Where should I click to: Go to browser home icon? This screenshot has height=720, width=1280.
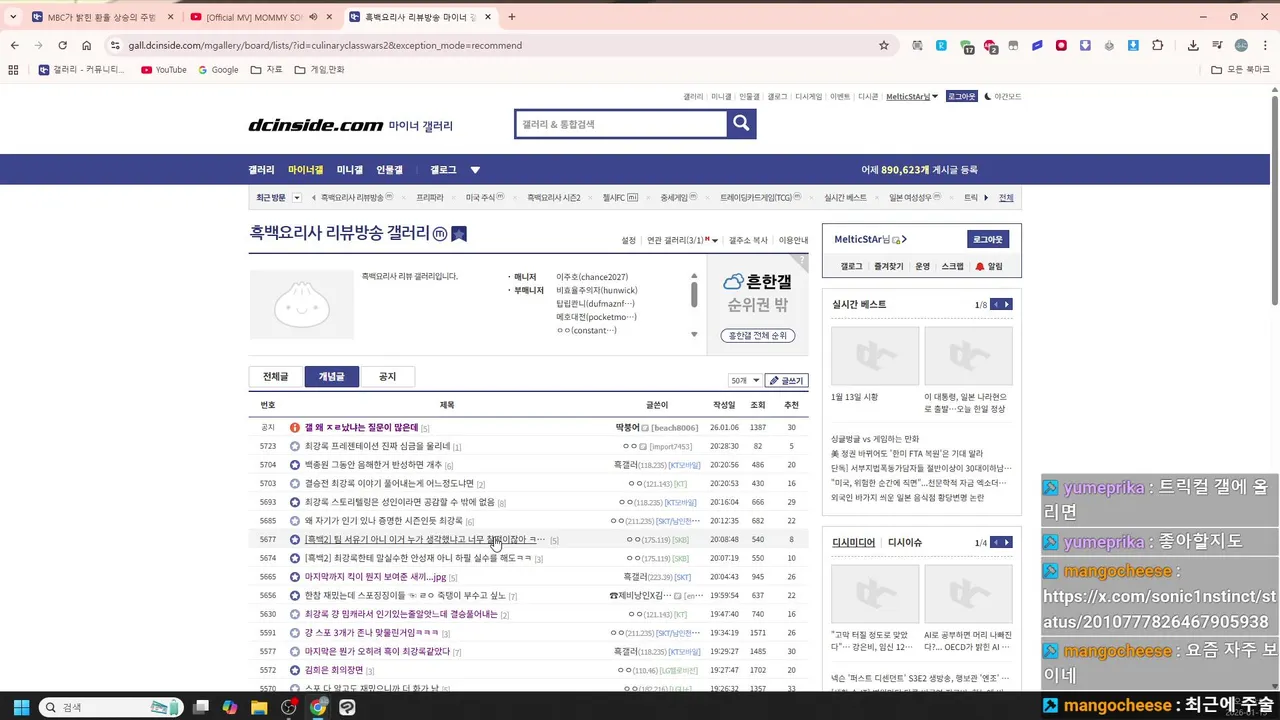[x=86, y=45]
